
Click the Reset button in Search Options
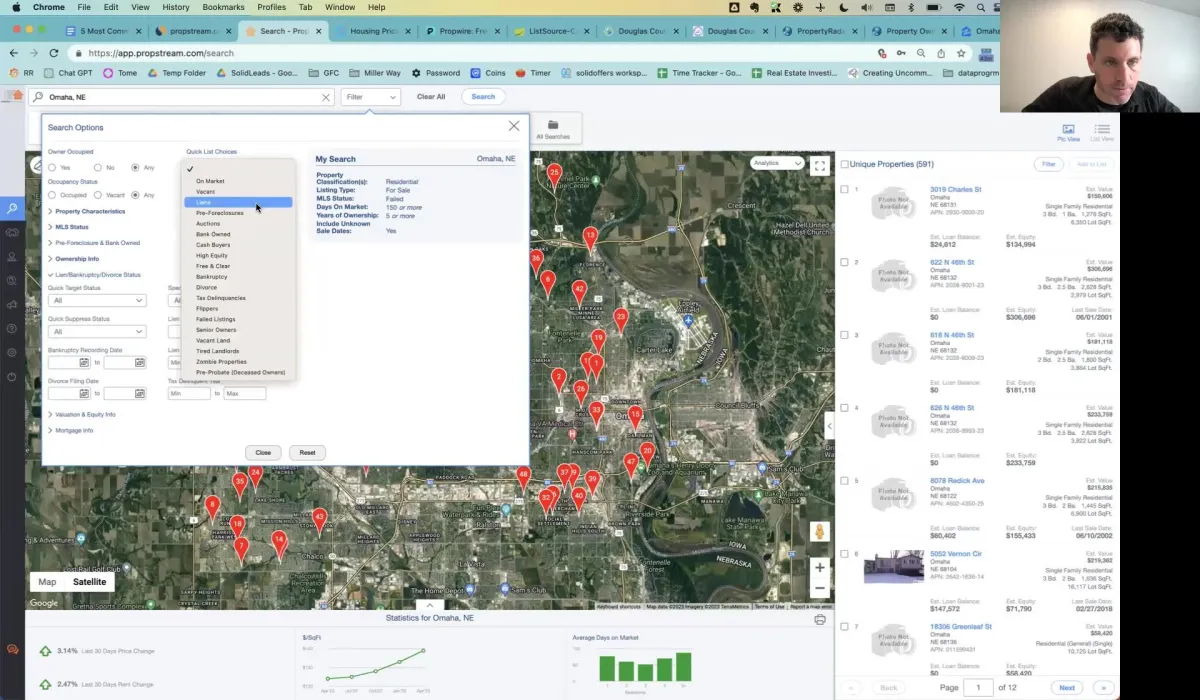click(x=307, y=452)
